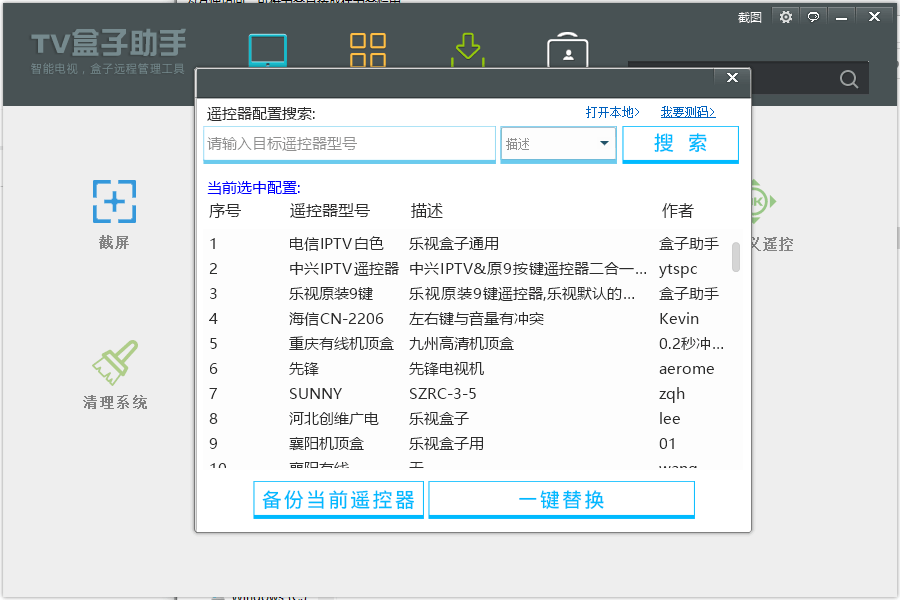Click the feedback chat bubble icon
The width and height of the screenshot is (900, 600).
tap(813, 17)
